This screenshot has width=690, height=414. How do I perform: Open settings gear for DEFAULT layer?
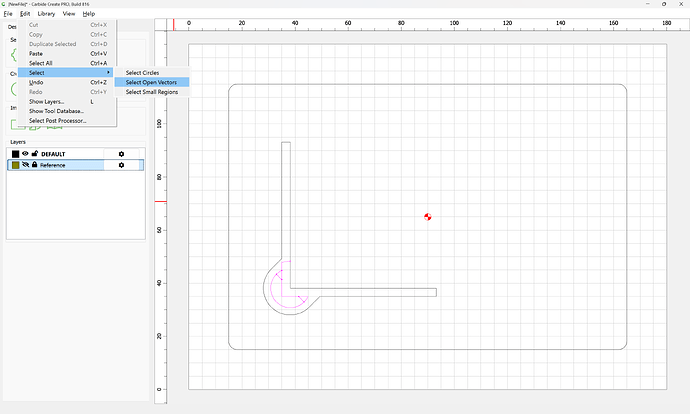click(x=121, y=154)
